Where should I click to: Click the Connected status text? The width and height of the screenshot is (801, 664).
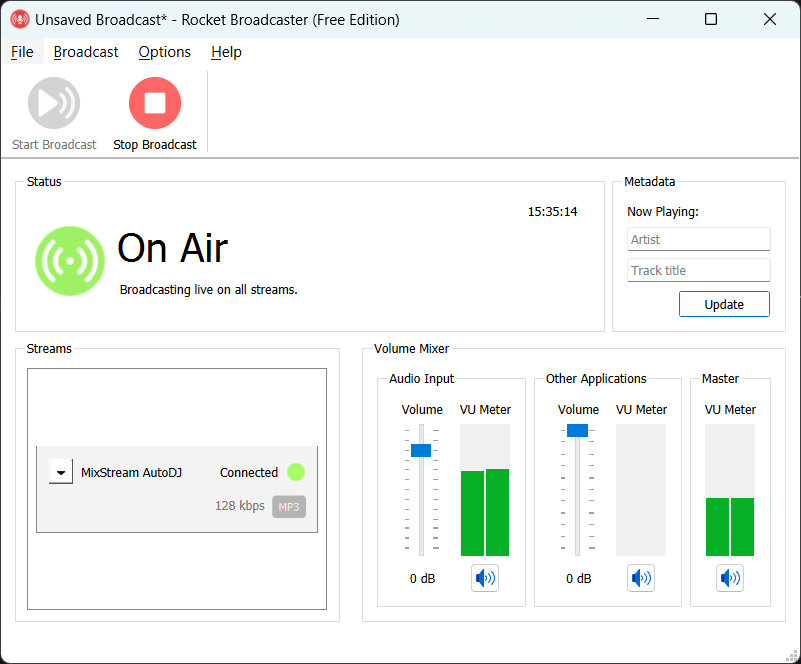tap(249, 472)
